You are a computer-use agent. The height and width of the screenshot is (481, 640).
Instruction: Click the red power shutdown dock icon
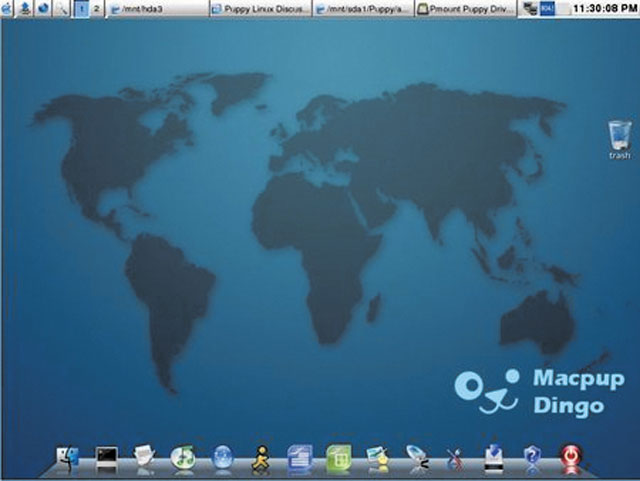tap(571, 458)
